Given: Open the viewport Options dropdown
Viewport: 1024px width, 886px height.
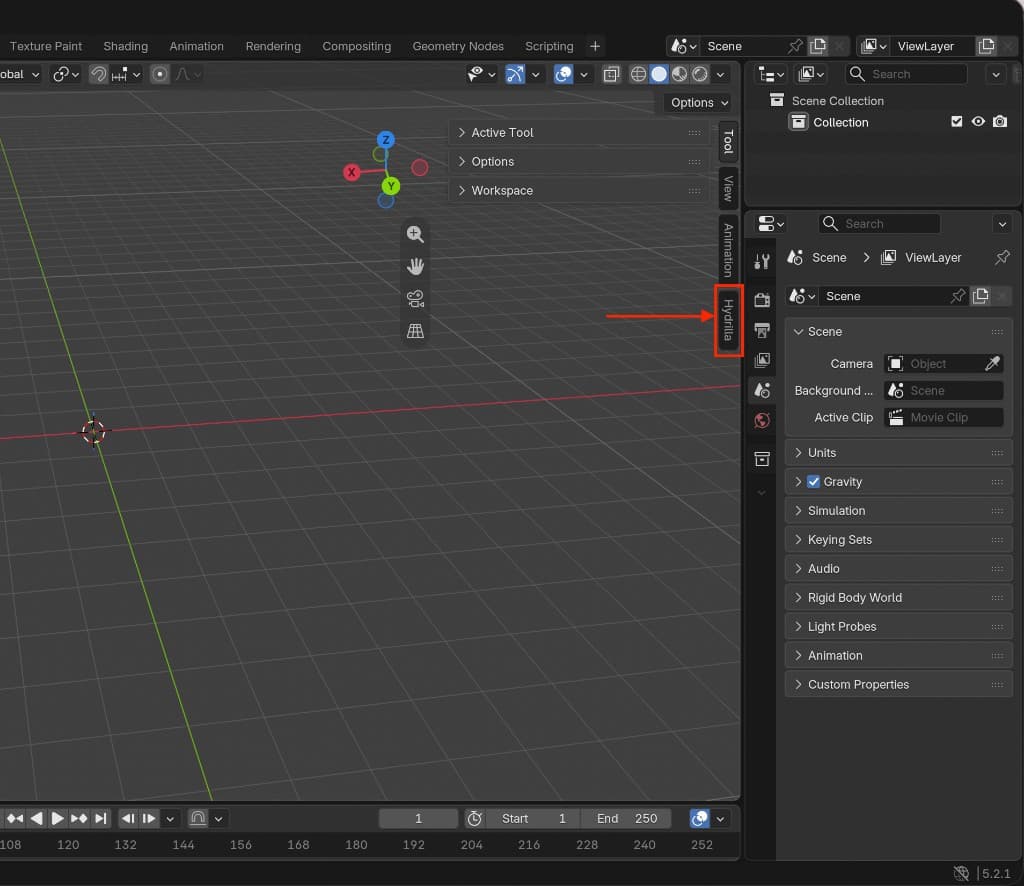Looking at the screenshot, I should pos(699,103).
